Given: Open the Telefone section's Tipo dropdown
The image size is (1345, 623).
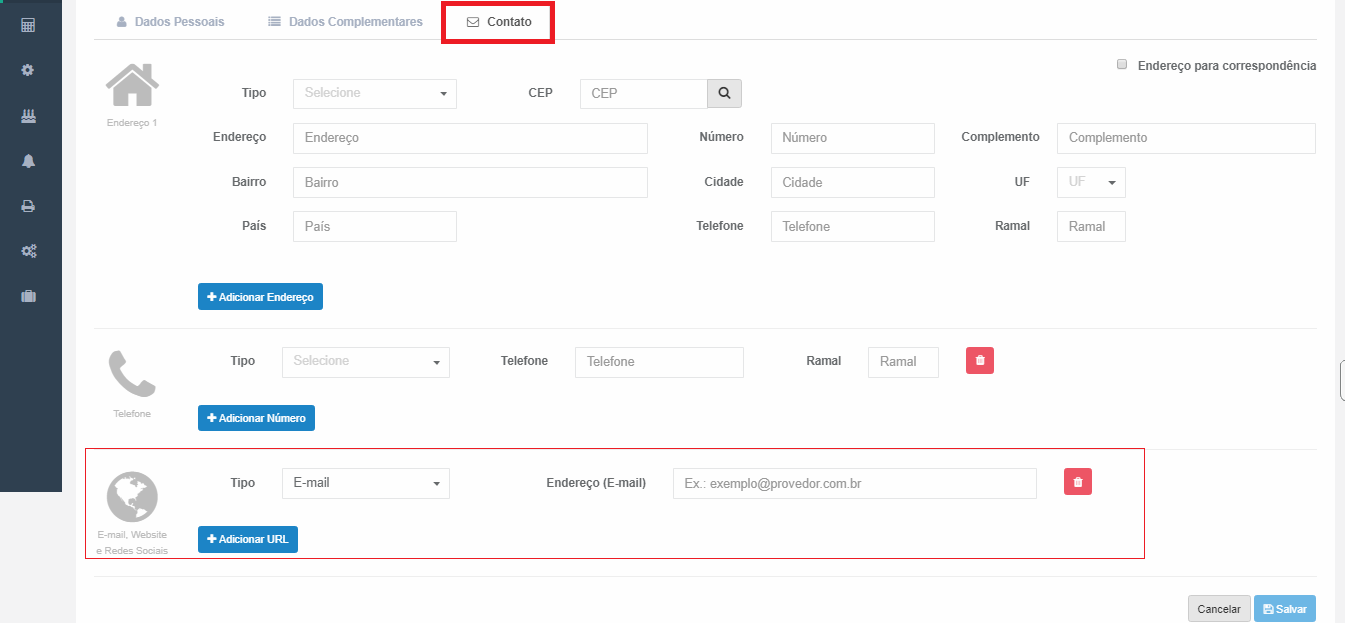Looking at the screenshot, I should coord(365,361).
